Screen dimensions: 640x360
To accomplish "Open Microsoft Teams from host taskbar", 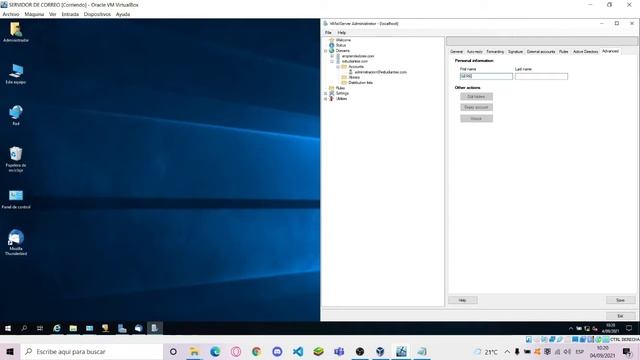I will tap(339, 351).
